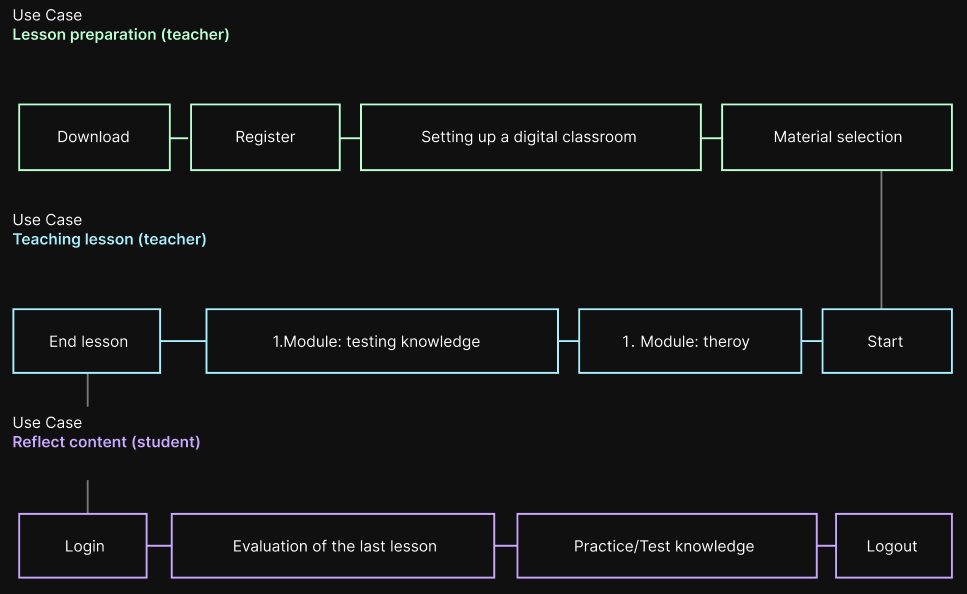Select the Logout box

pos(893,546)
